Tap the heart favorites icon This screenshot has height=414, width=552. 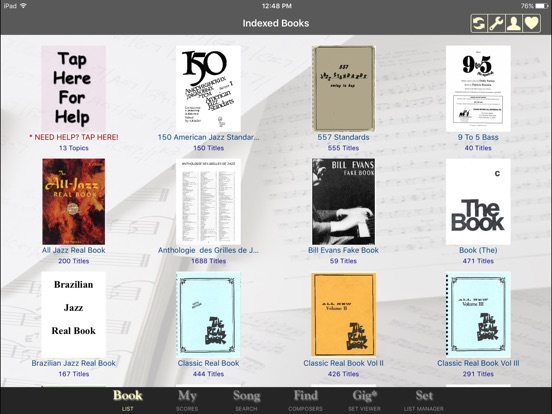(532, 23)
